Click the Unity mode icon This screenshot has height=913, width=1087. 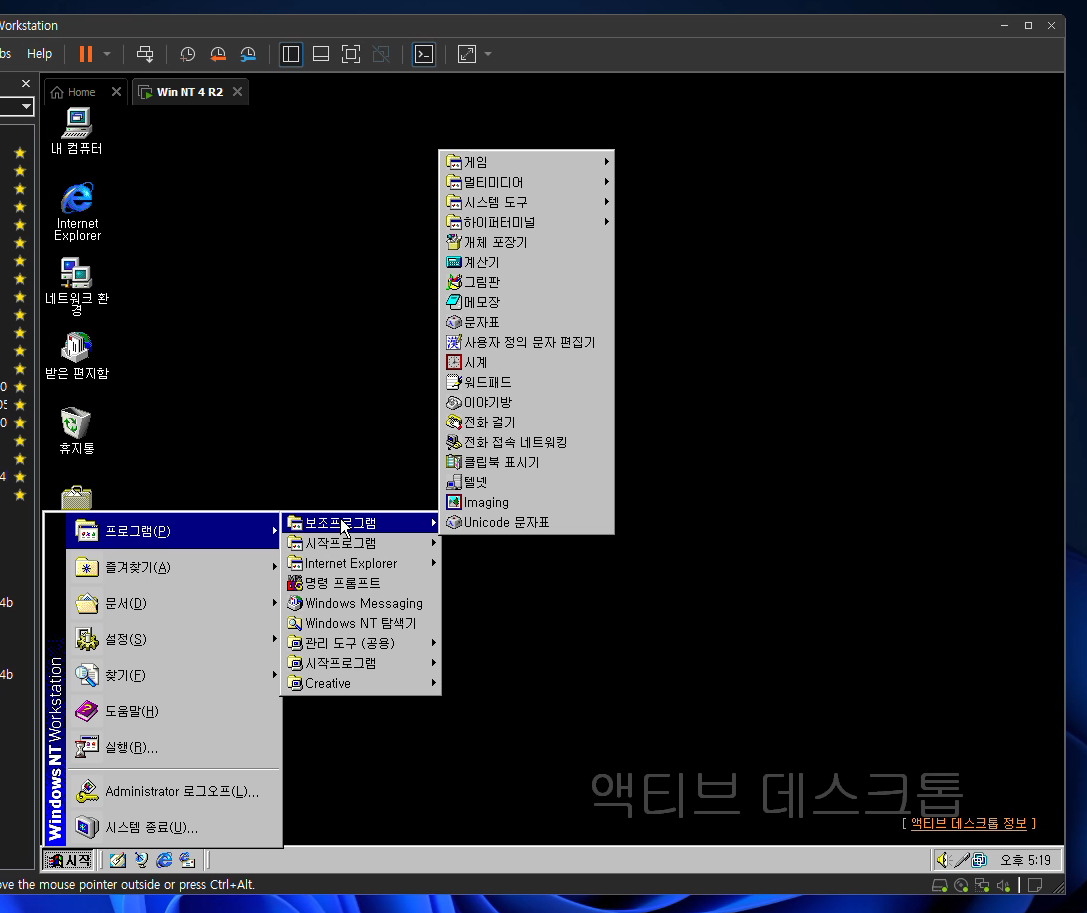(381, 54)
